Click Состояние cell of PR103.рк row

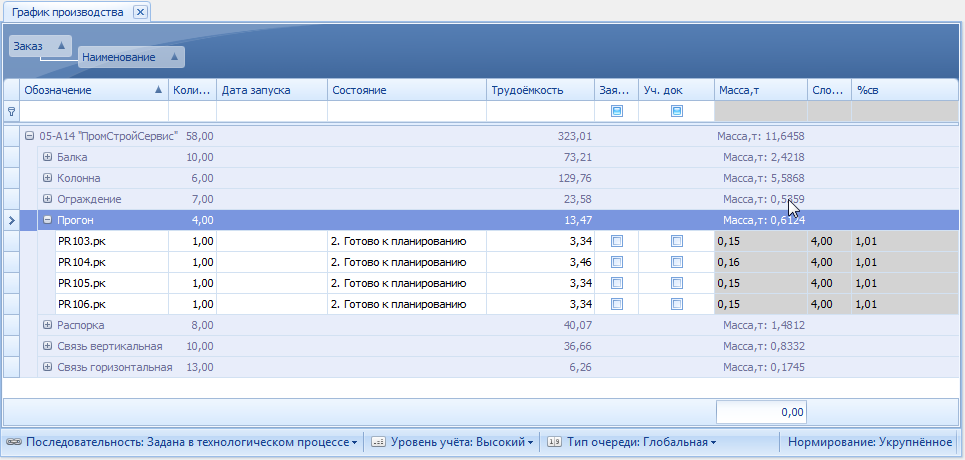coord(407,241)
